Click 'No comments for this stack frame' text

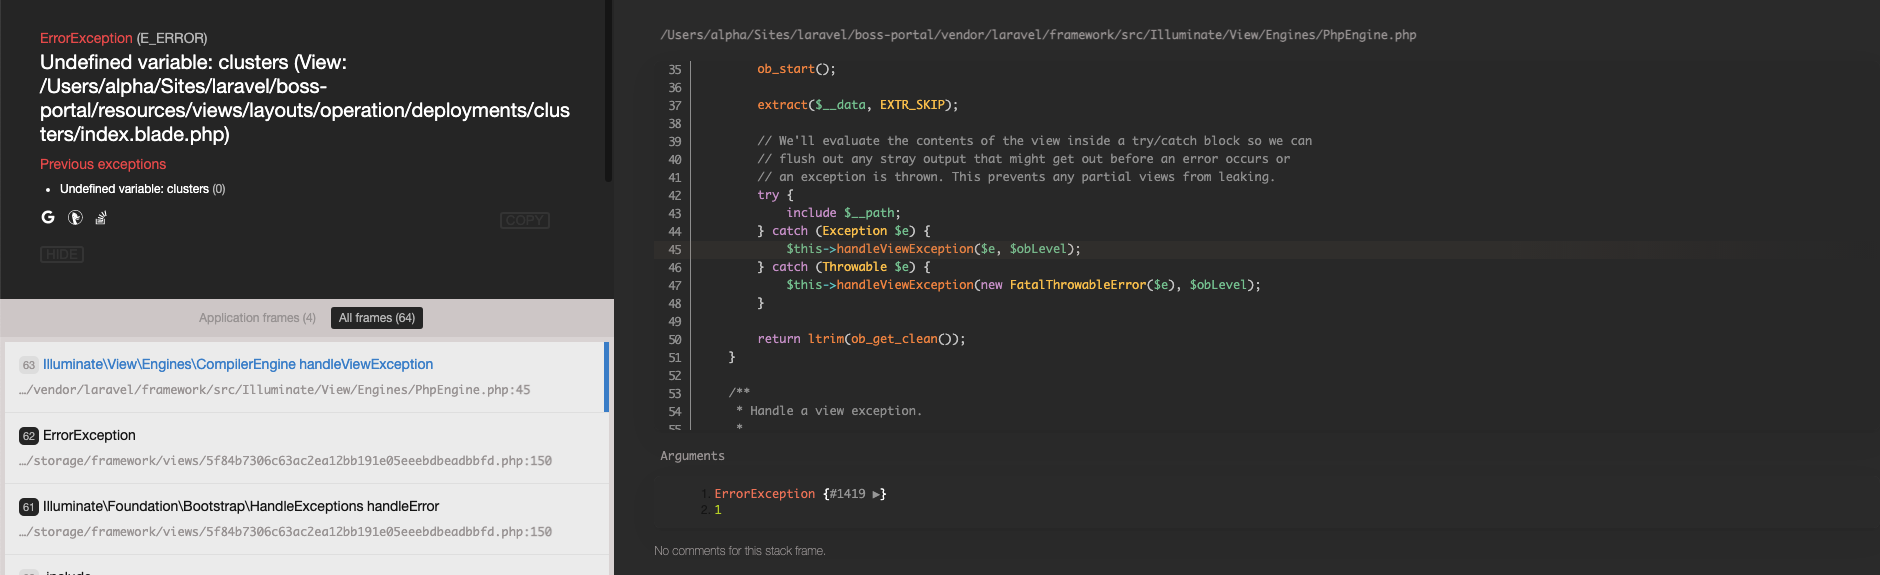click(x=740, y=551)
